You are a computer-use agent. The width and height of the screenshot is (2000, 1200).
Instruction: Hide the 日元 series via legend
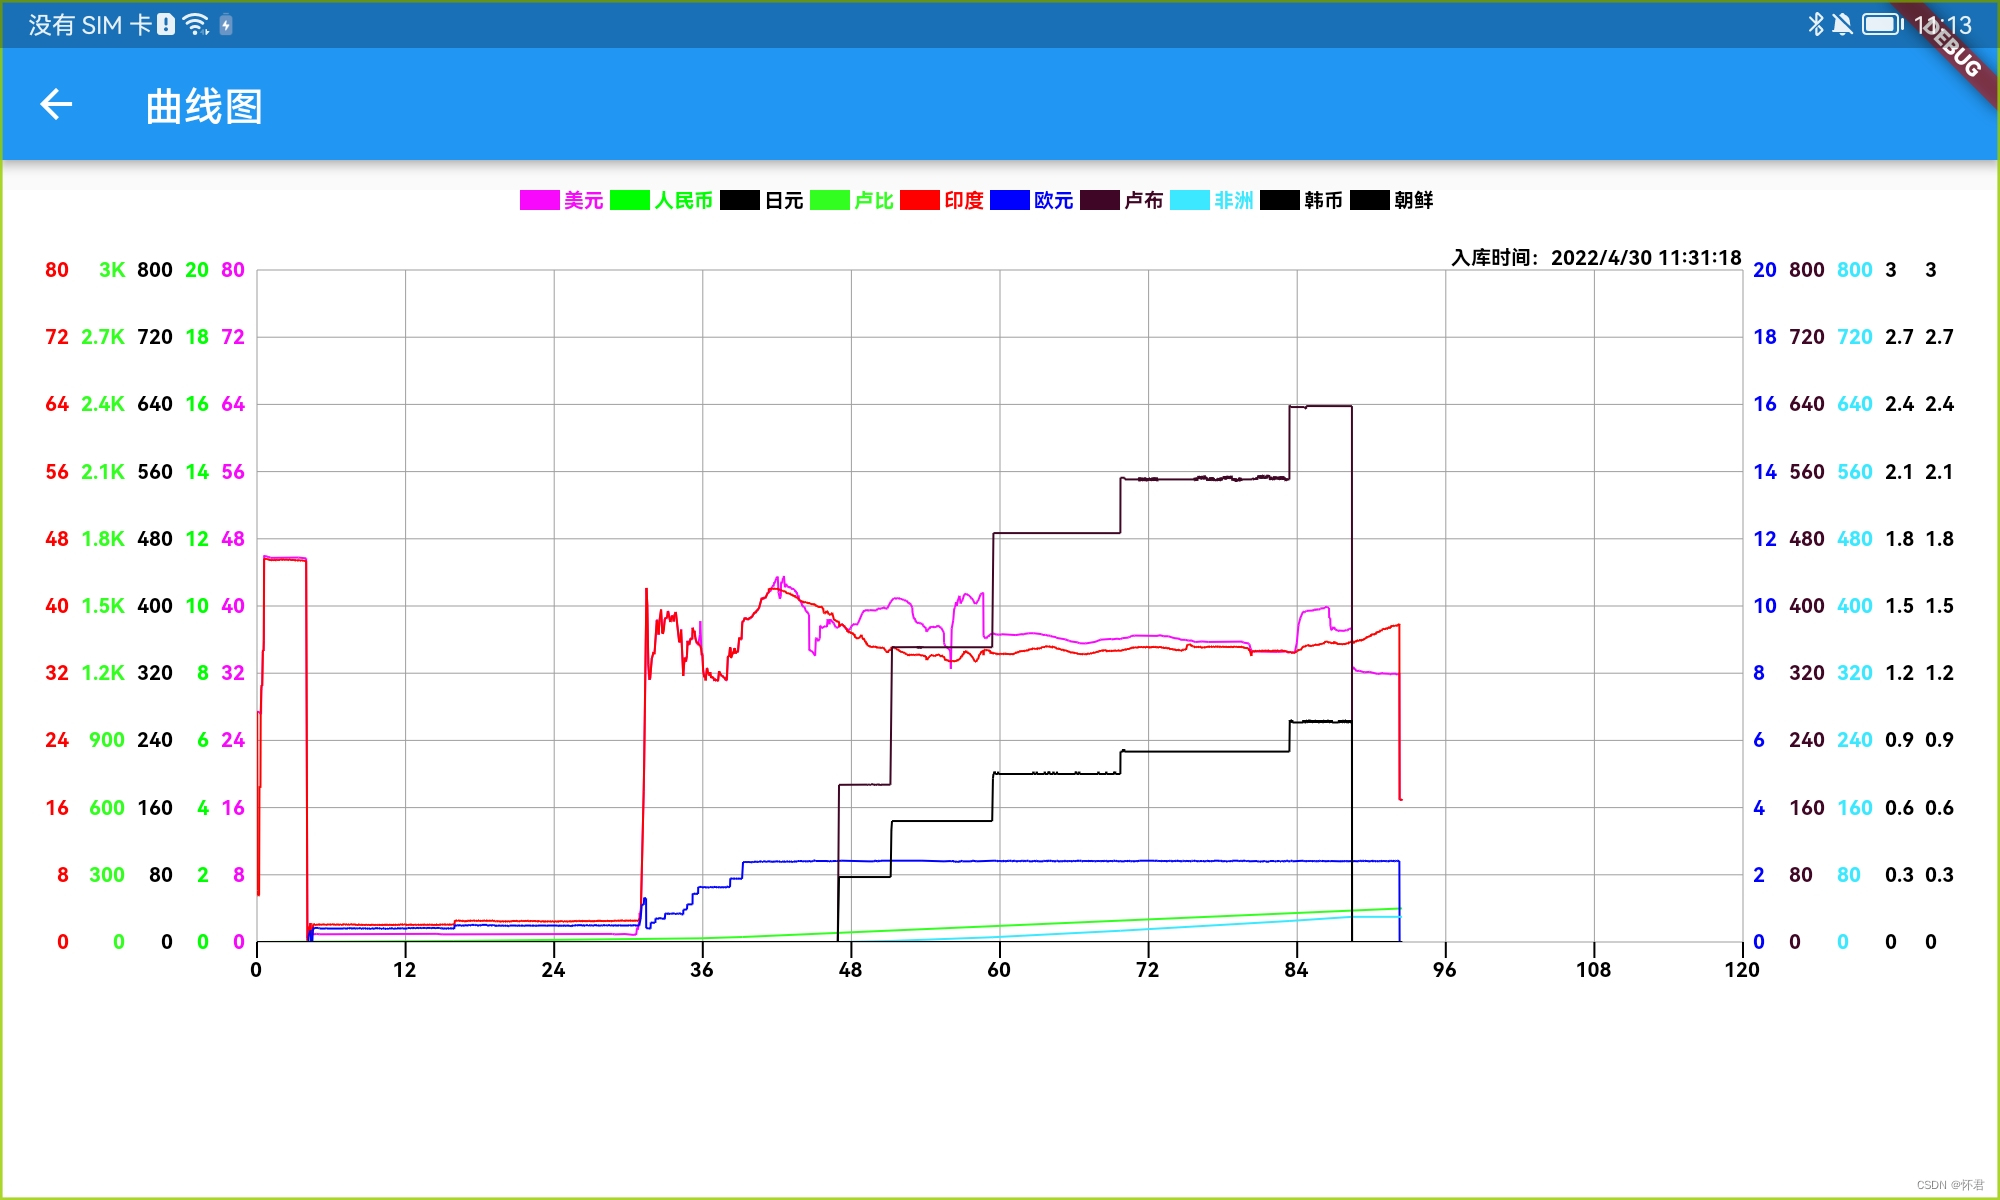click(784, 200)
